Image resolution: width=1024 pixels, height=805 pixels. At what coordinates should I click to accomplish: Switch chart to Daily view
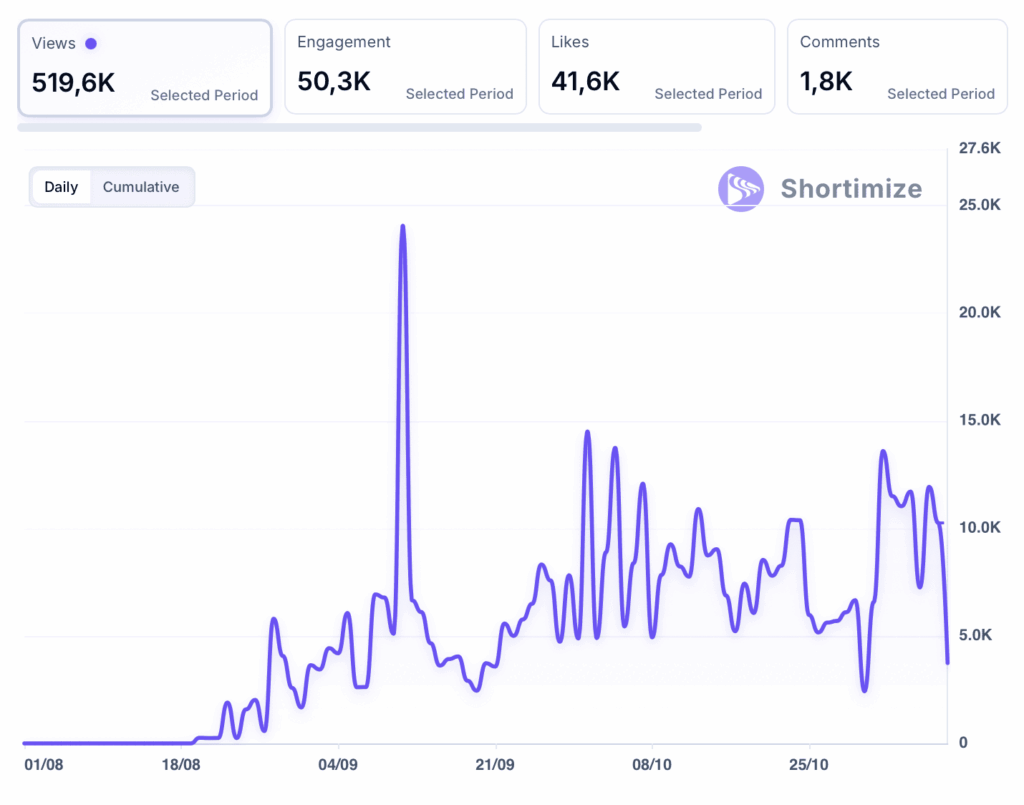[61, 187]
